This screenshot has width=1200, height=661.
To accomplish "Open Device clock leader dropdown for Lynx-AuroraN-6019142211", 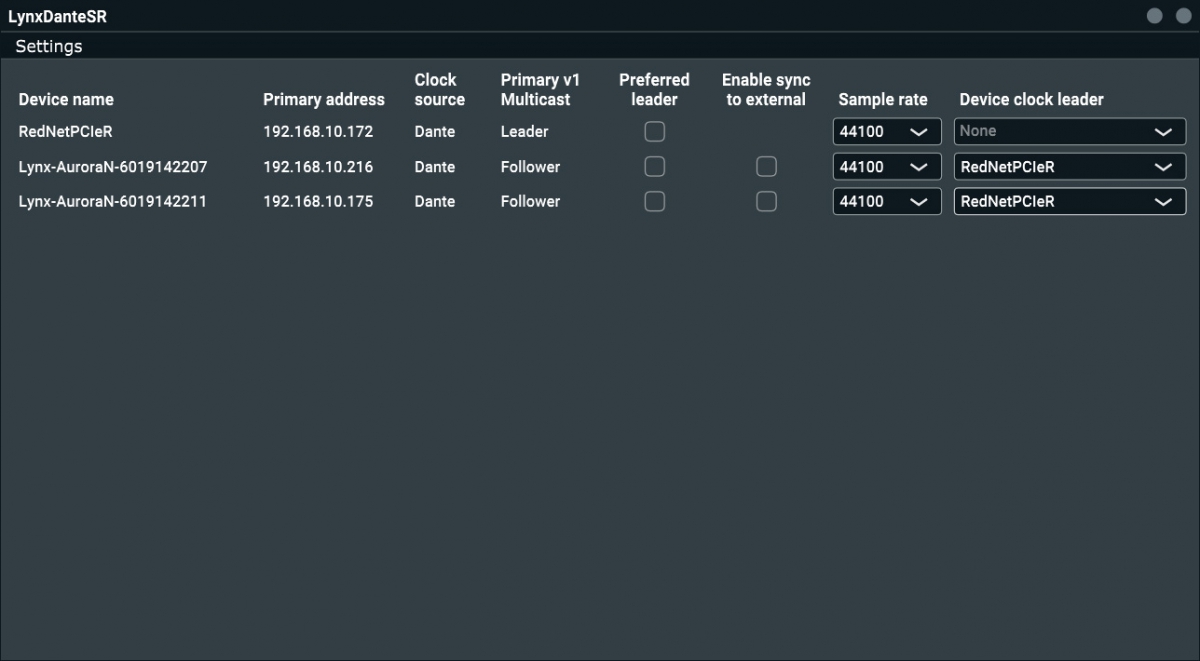I will point(1069,201).
